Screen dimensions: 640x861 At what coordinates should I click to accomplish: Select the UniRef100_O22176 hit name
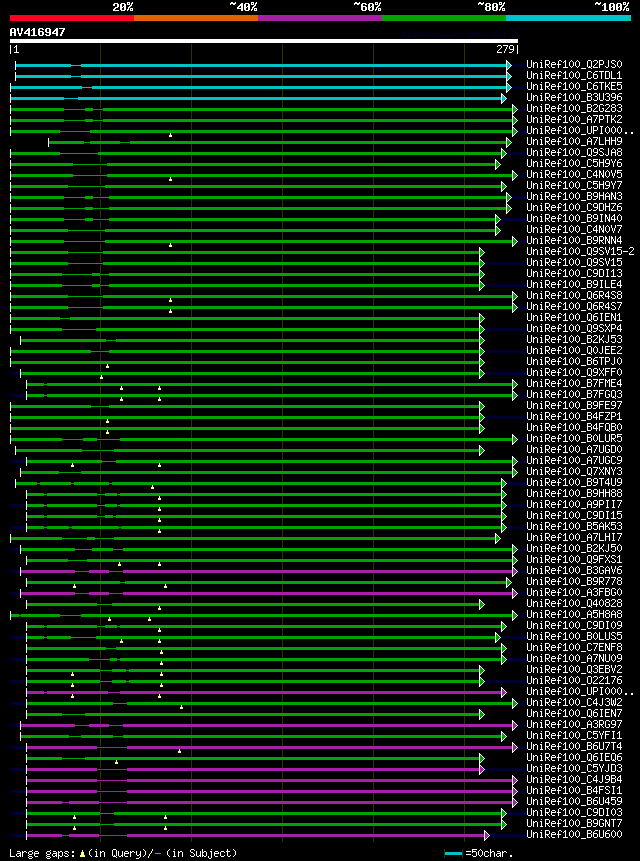574,681
